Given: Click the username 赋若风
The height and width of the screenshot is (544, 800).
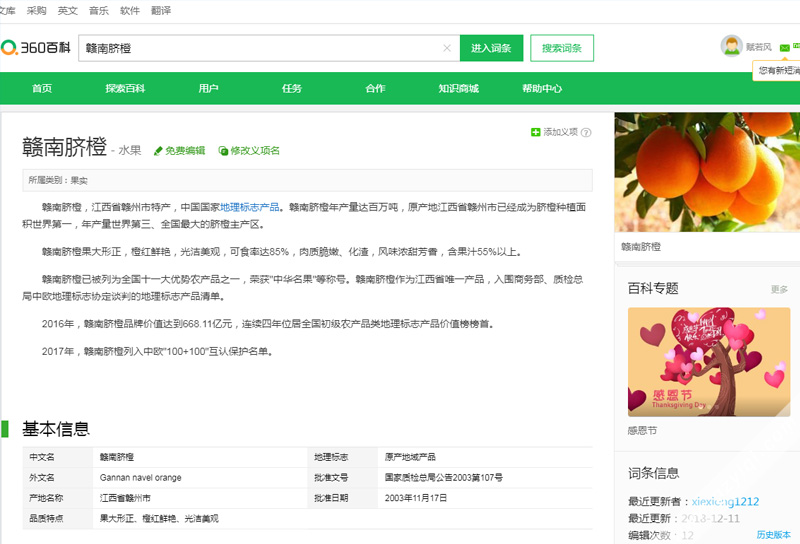Looking at the screenshot, I should tap(759, 47).
